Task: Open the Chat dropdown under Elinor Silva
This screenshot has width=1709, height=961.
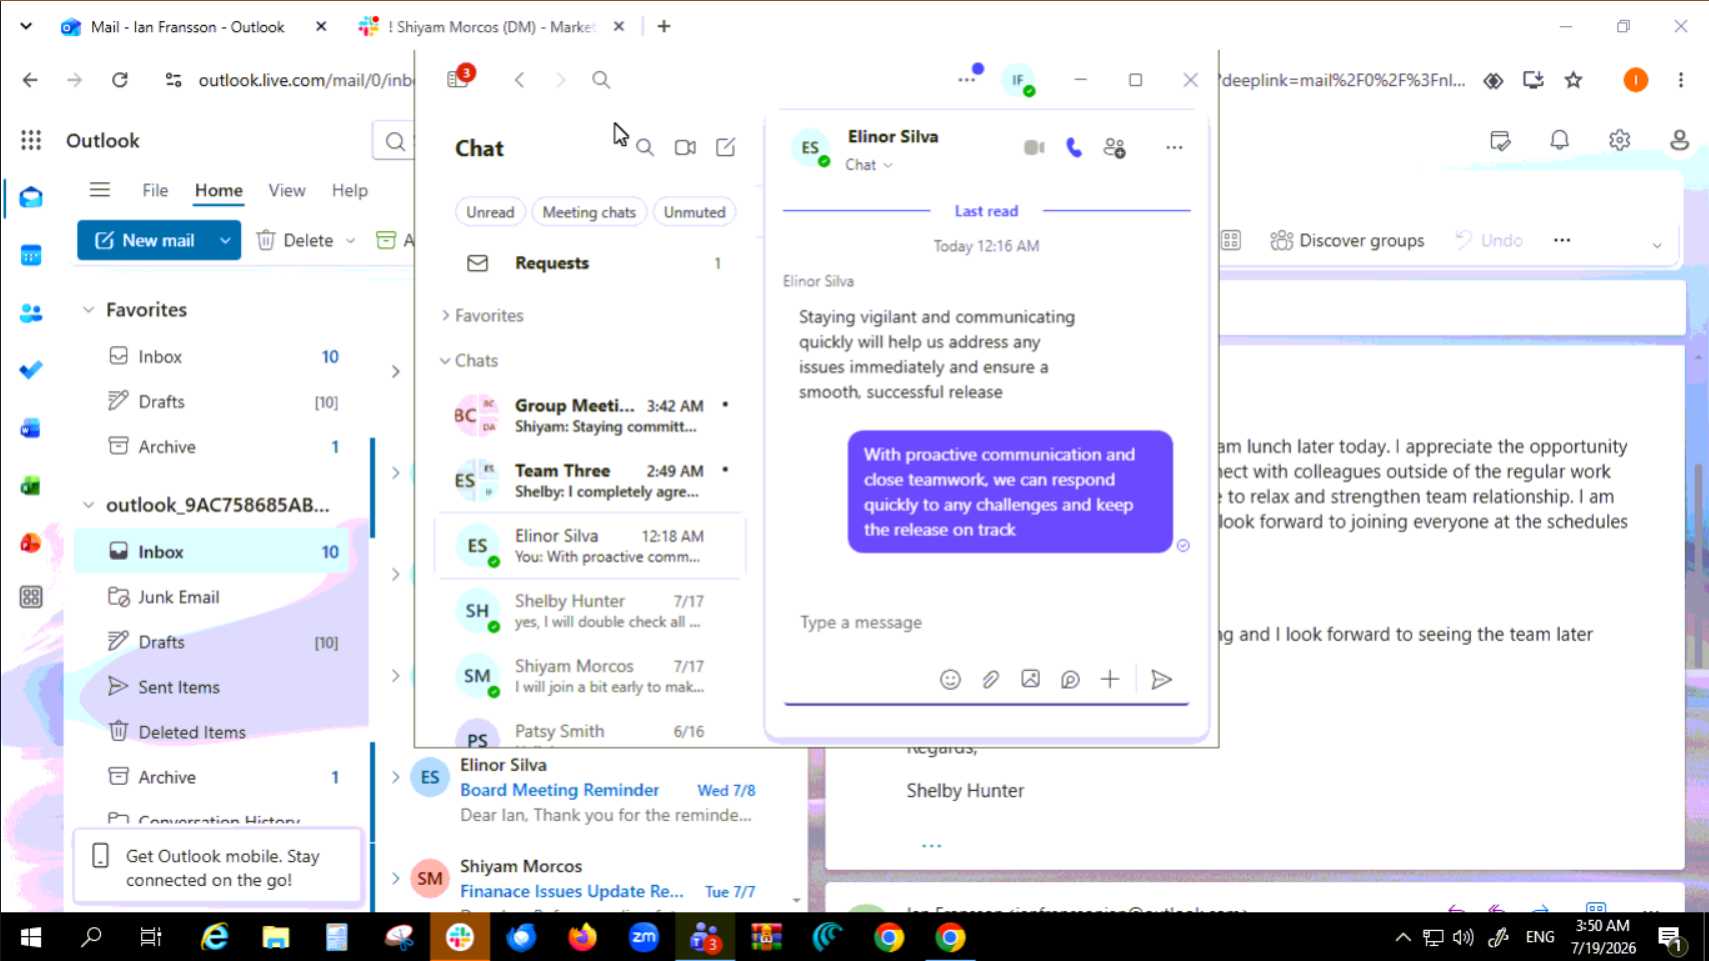Action: point(868,165)
